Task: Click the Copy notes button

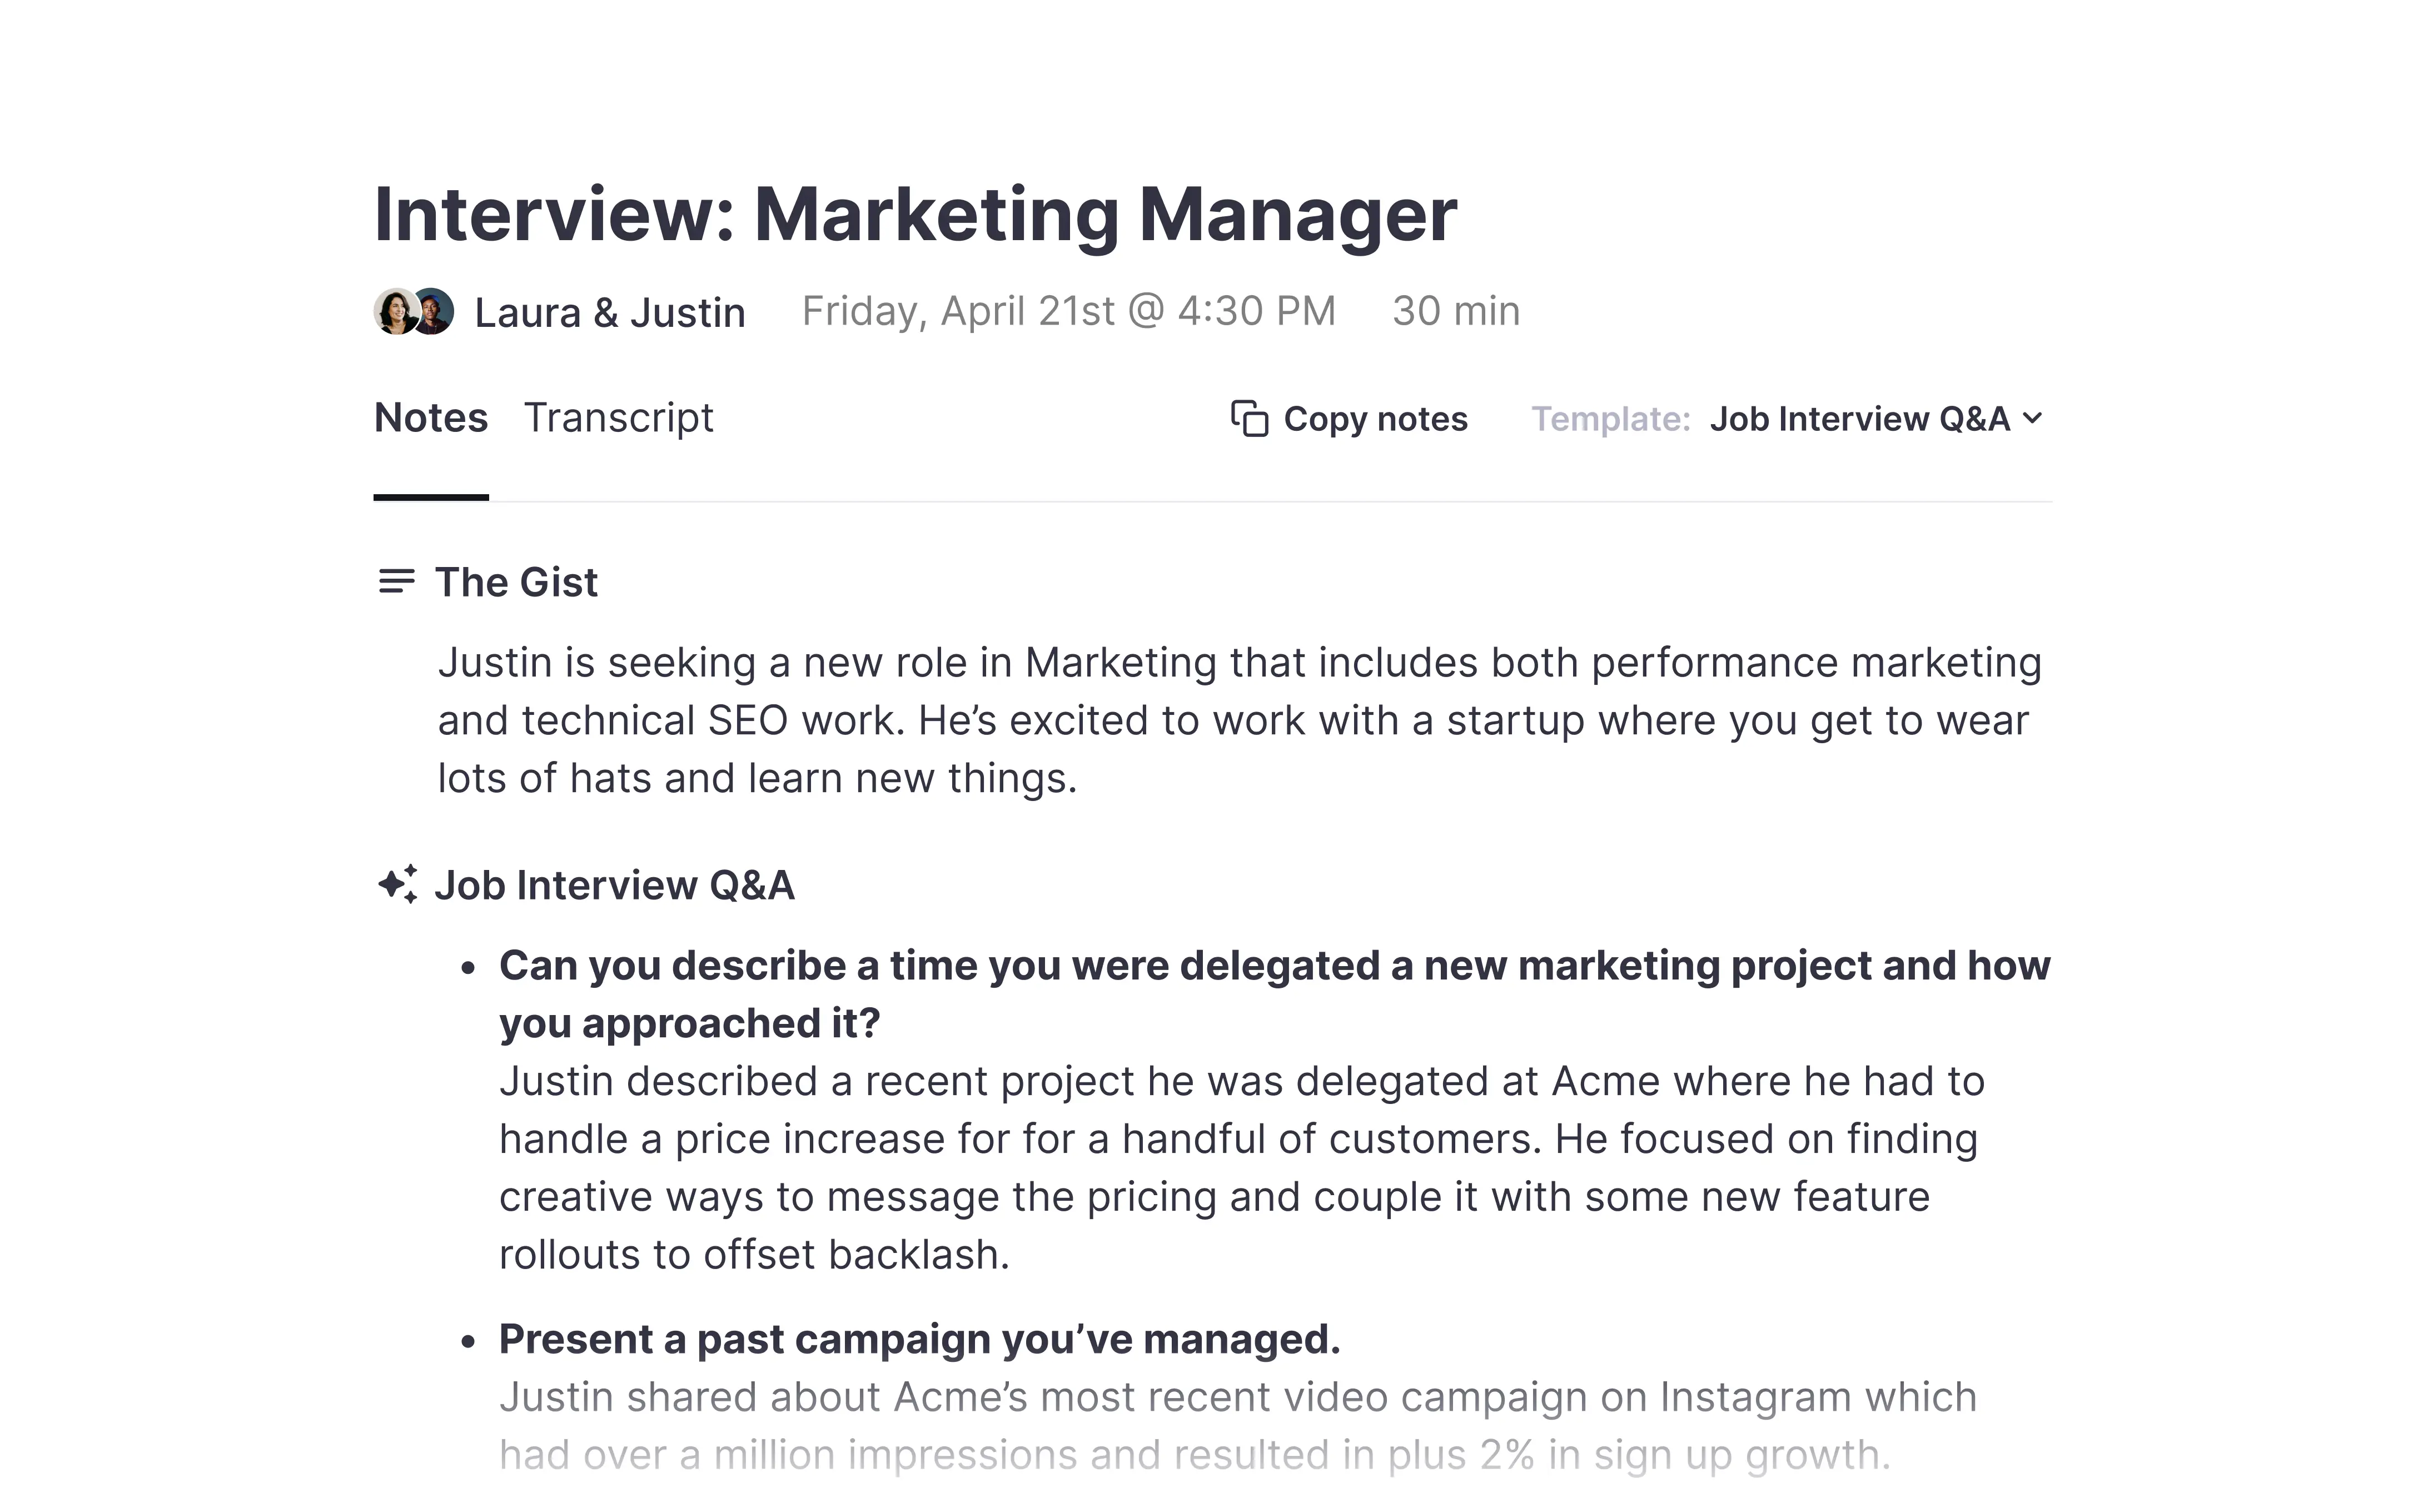Action: tap(1349, 418)
